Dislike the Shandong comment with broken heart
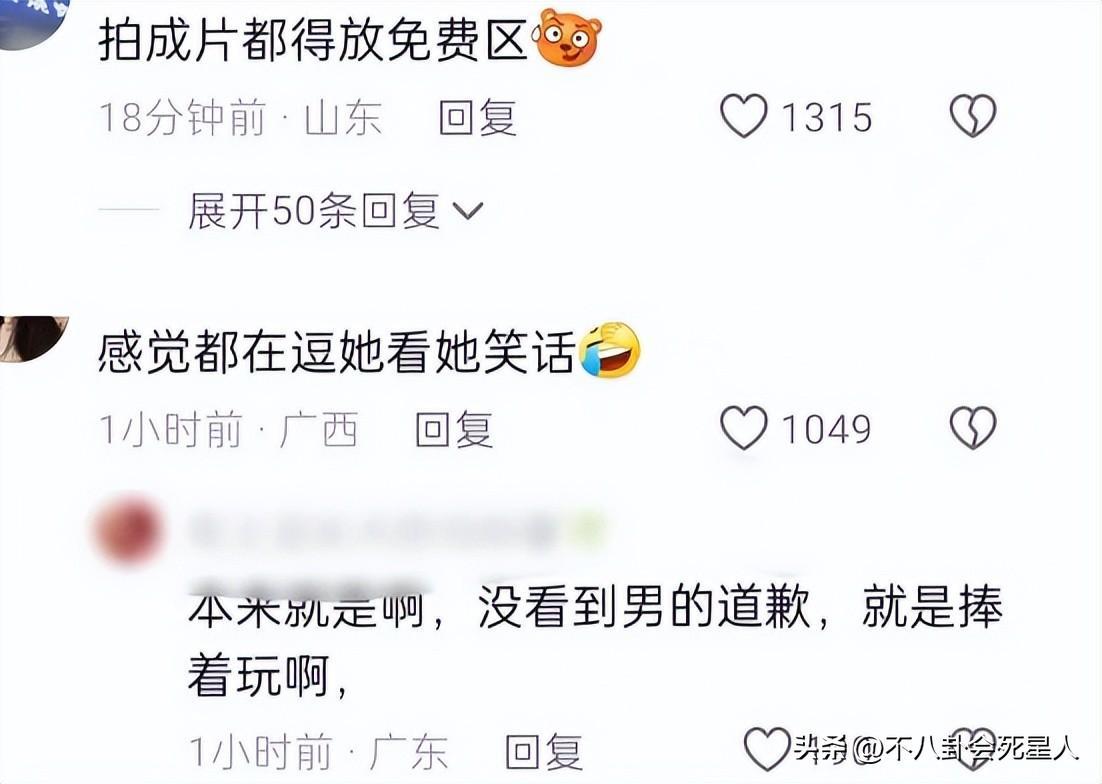This screenshot has width=1102, height=784. tap(973, 116)
